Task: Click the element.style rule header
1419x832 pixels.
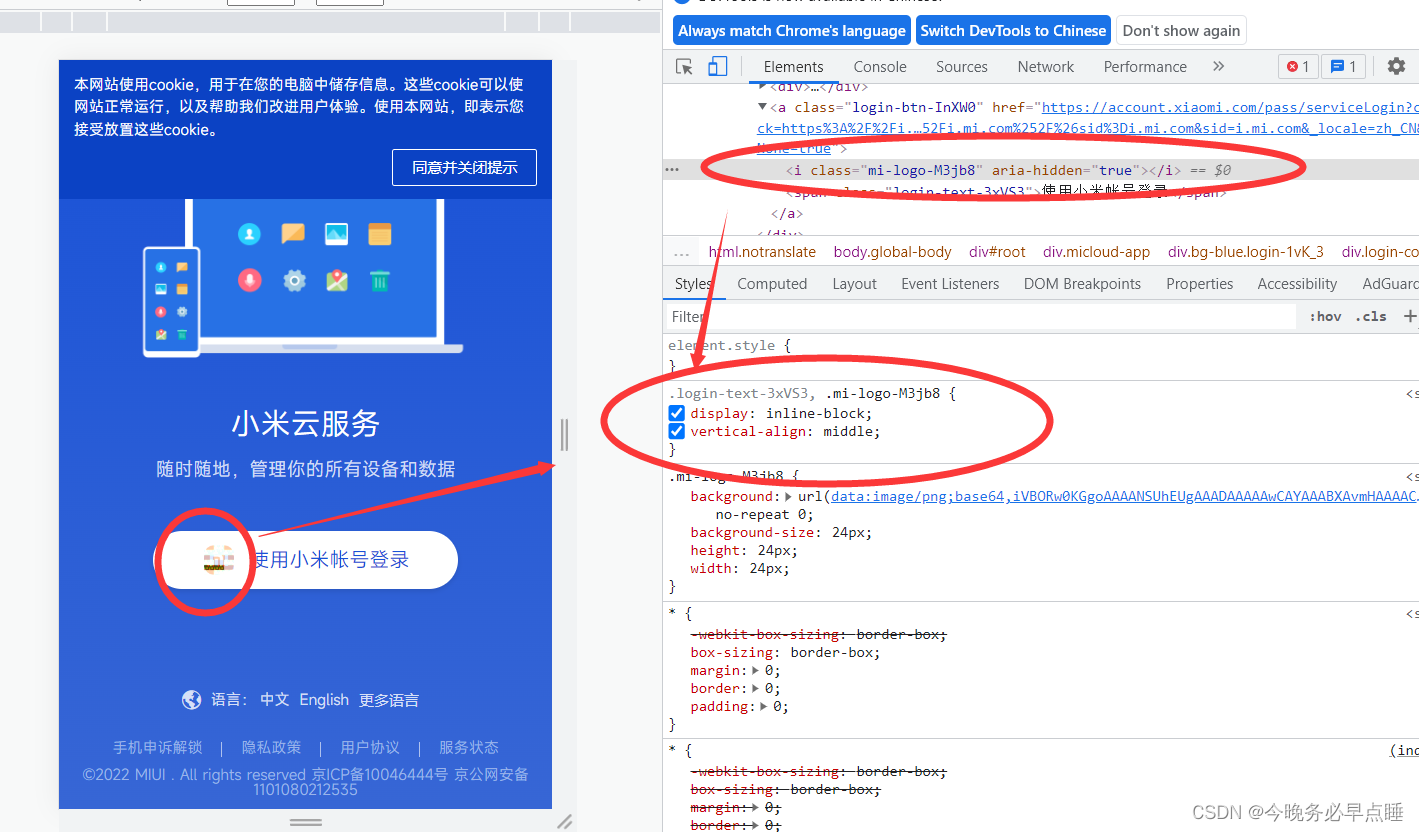Action: pos(729,345)
